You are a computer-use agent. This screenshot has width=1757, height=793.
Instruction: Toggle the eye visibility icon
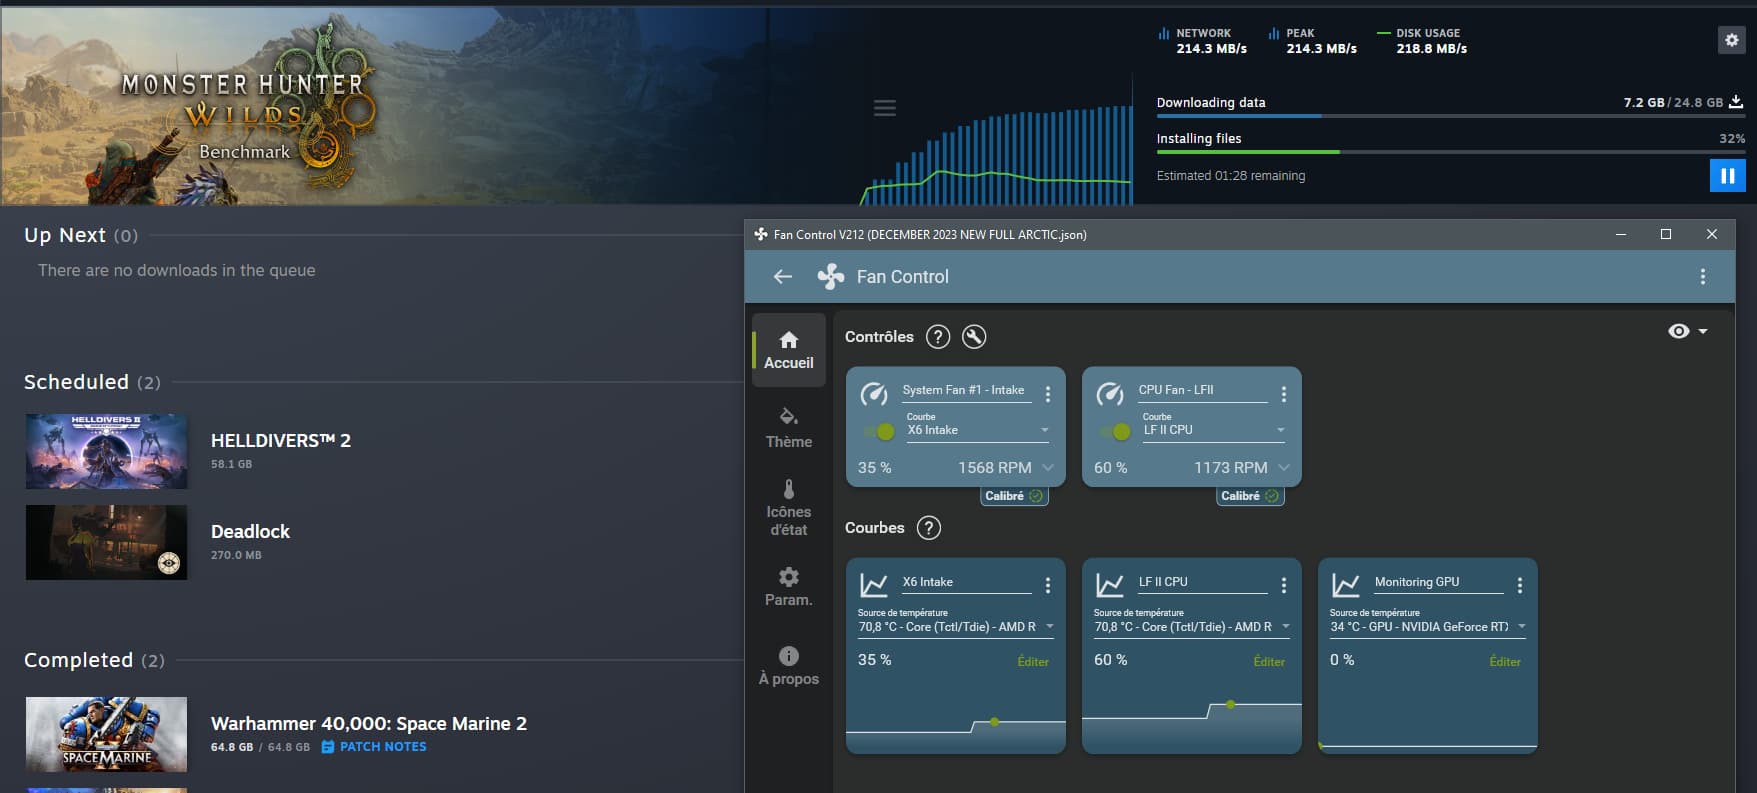1679,331
